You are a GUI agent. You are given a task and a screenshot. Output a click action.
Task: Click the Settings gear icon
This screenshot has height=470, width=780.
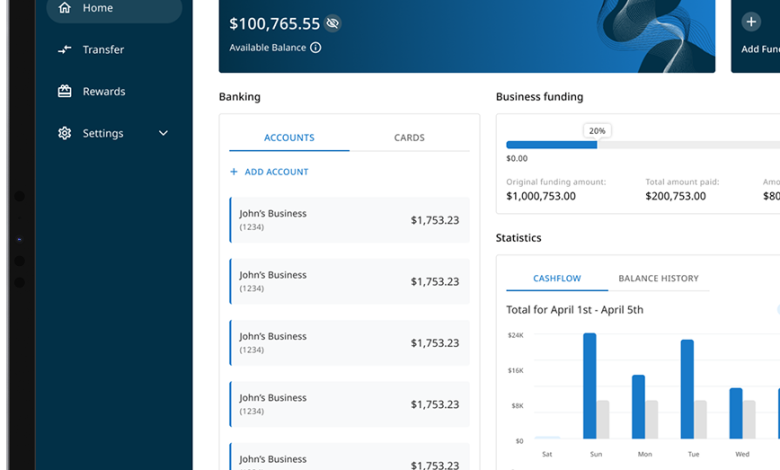(65, 133)
